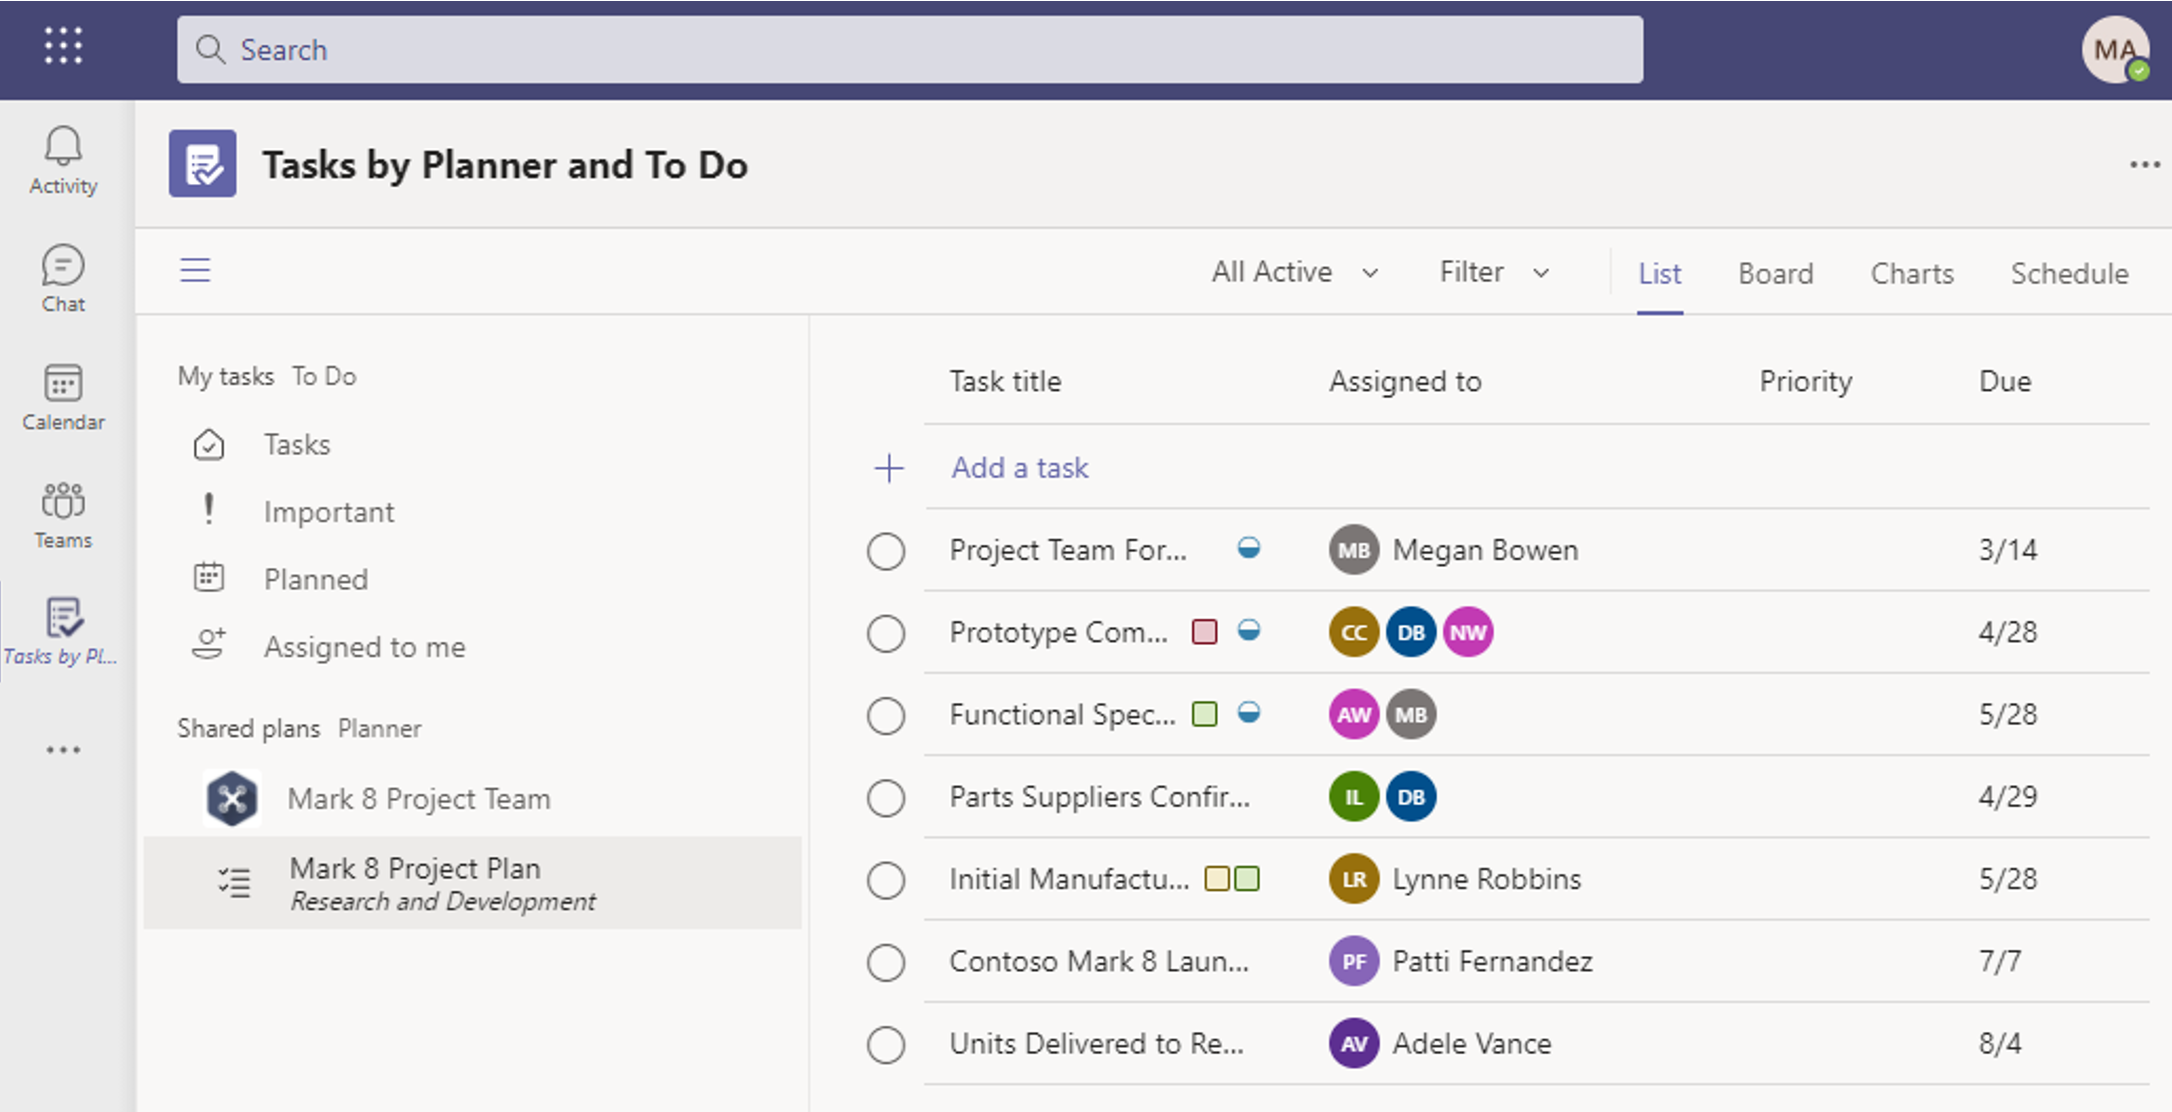
Task: Click the Mark 8 Project Team X icon
Action: [233, 797]
